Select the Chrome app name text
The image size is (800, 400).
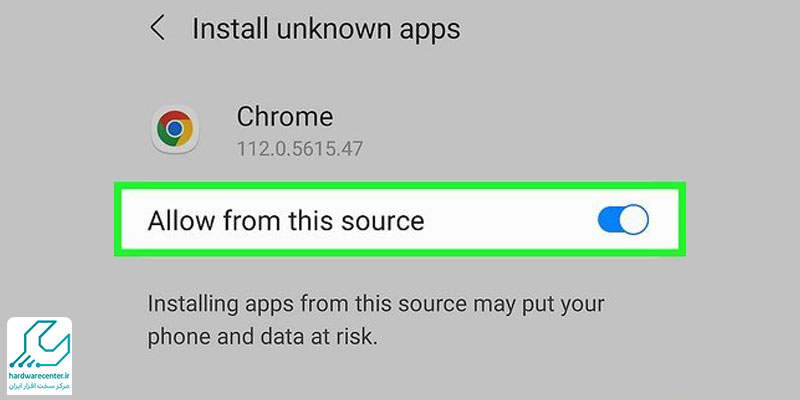[x=285, y=117]
